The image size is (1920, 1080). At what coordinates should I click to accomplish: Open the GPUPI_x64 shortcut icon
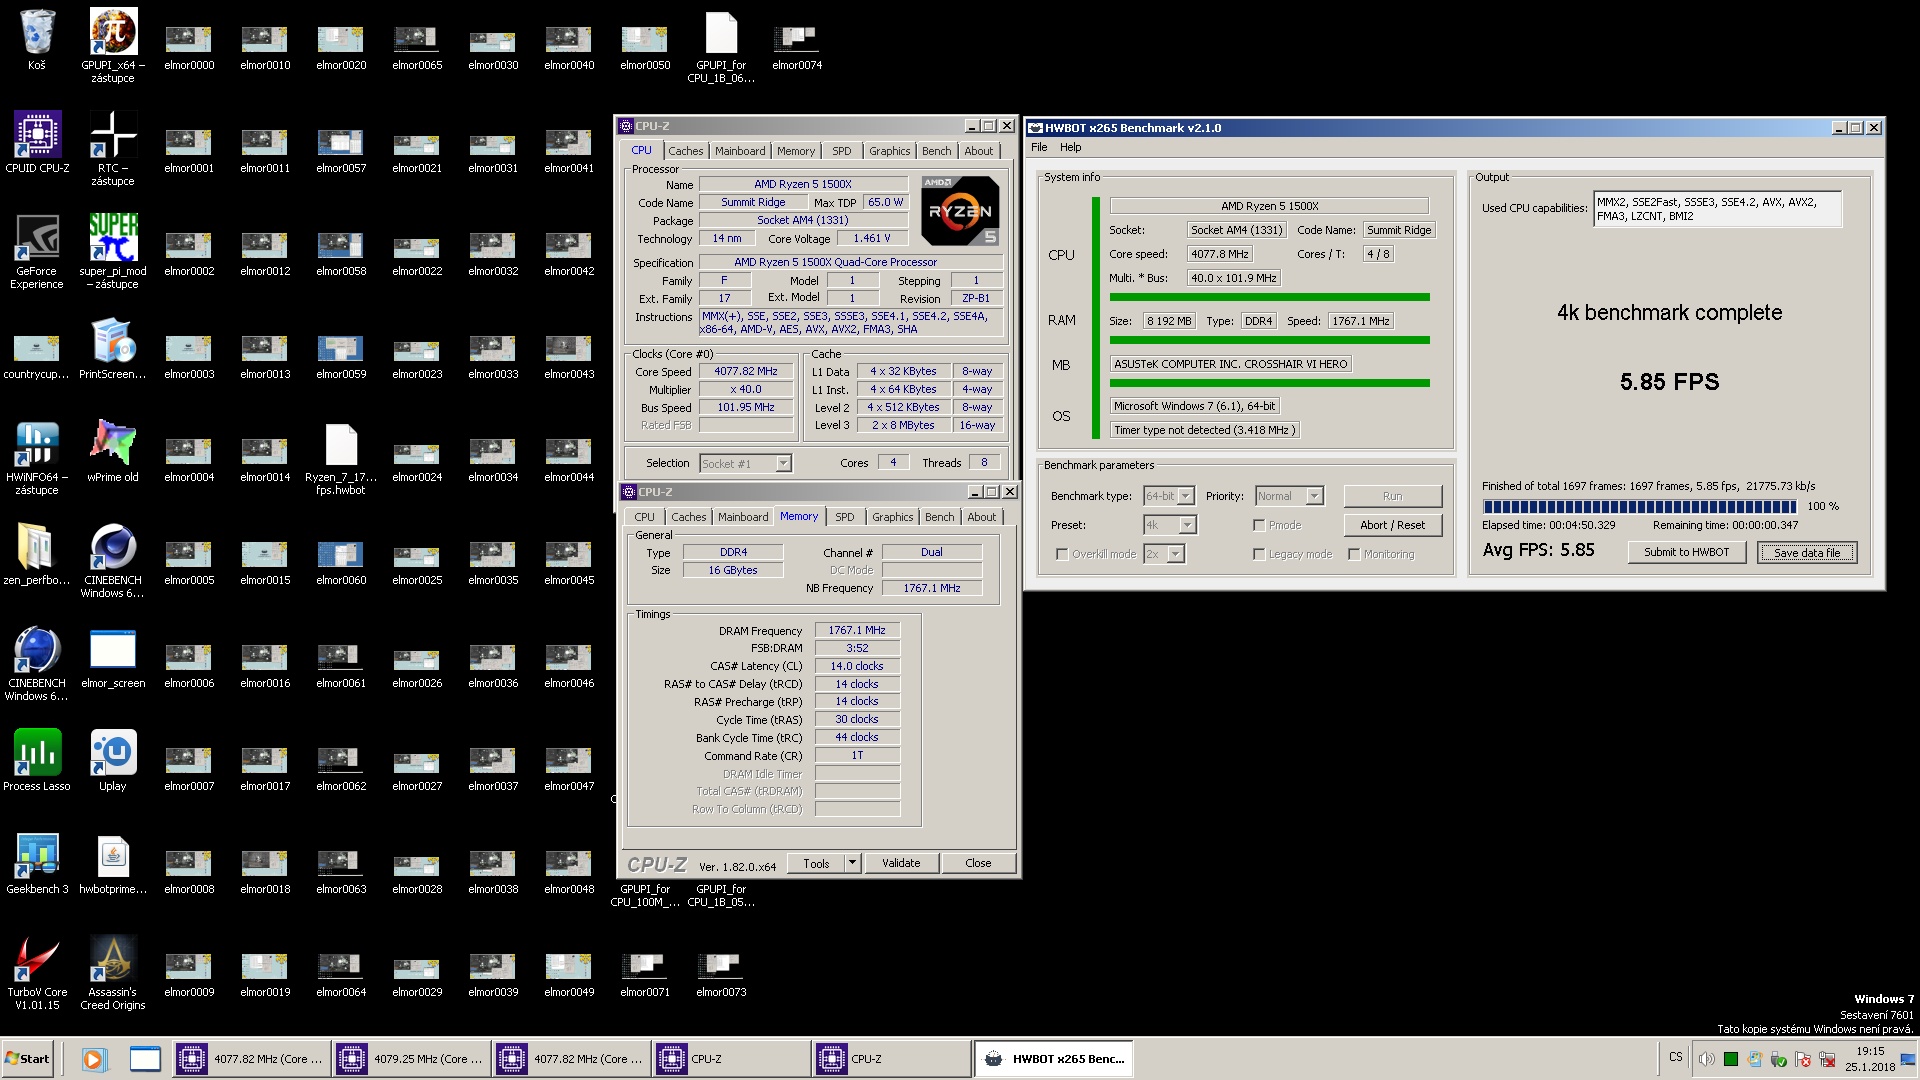pos(113,45)
